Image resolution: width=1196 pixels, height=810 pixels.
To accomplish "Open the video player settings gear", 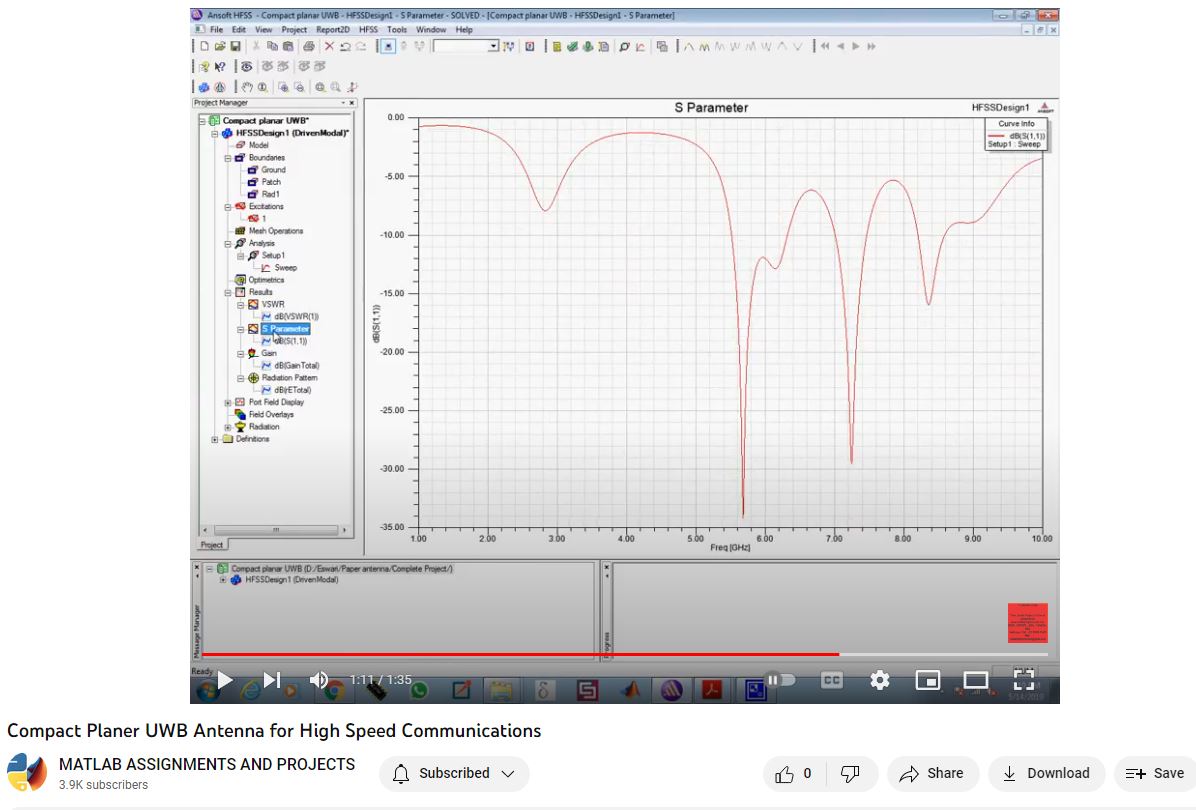I will click(x=879, y=680).
